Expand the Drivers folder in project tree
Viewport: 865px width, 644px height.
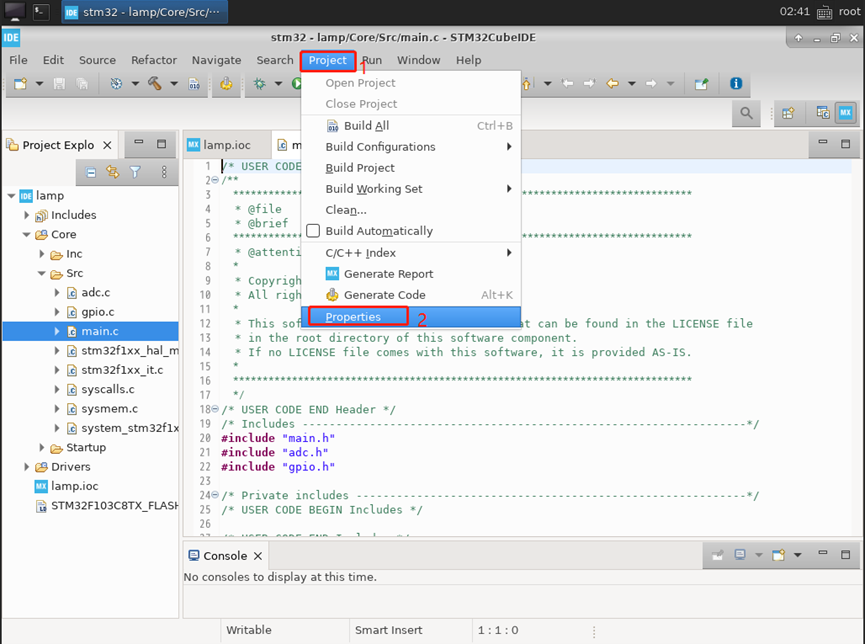(27, 467)
